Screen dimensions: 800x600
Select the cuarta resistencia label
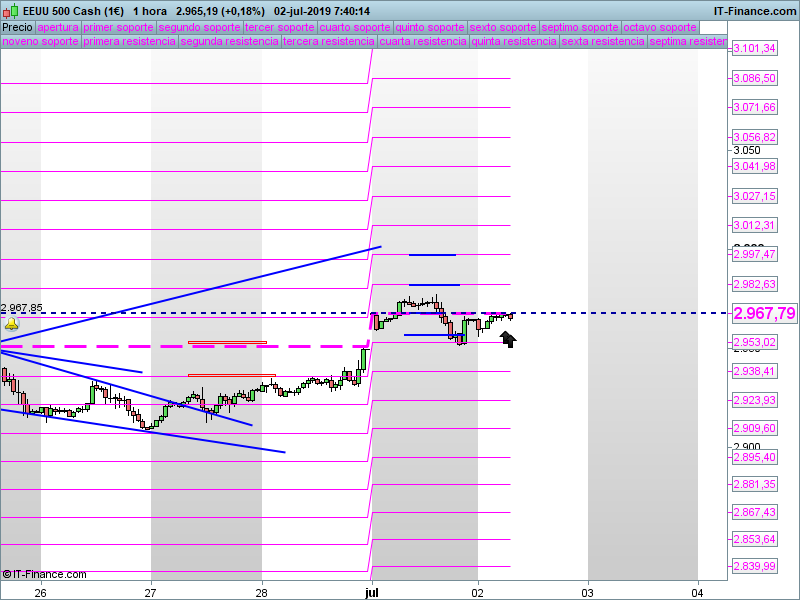(x=423, y=41)
